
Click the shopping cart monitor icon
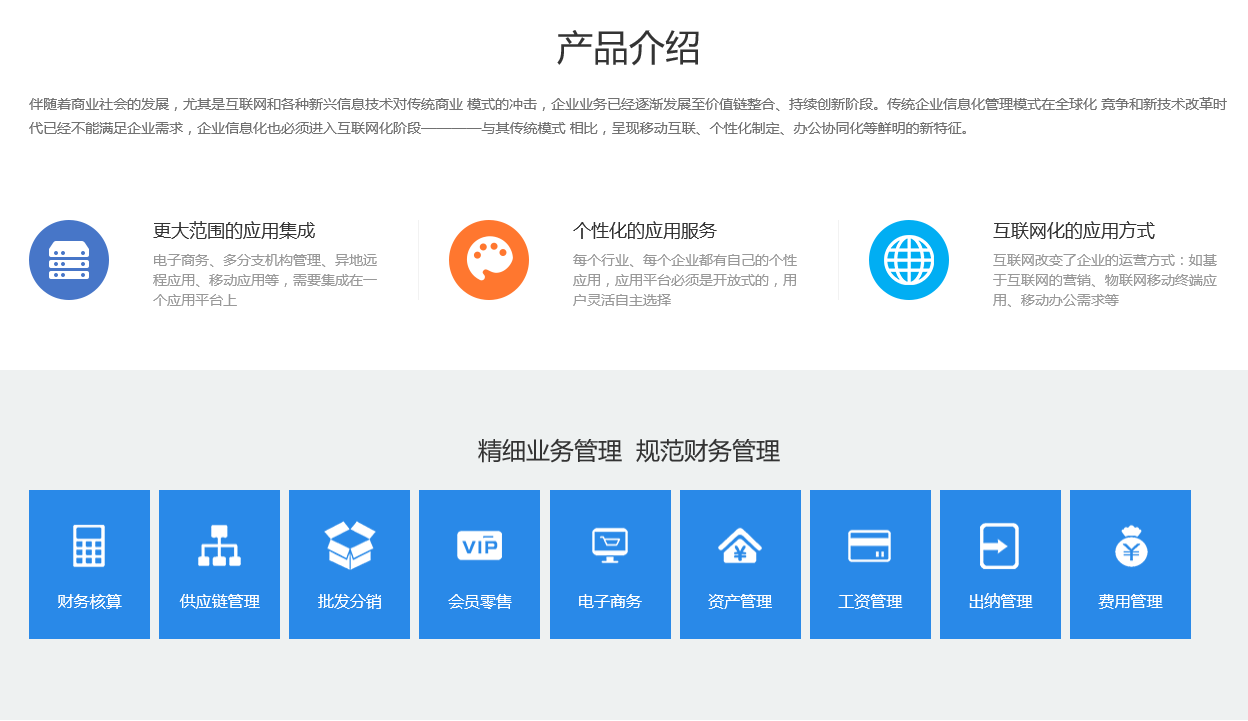pos(610,546)
